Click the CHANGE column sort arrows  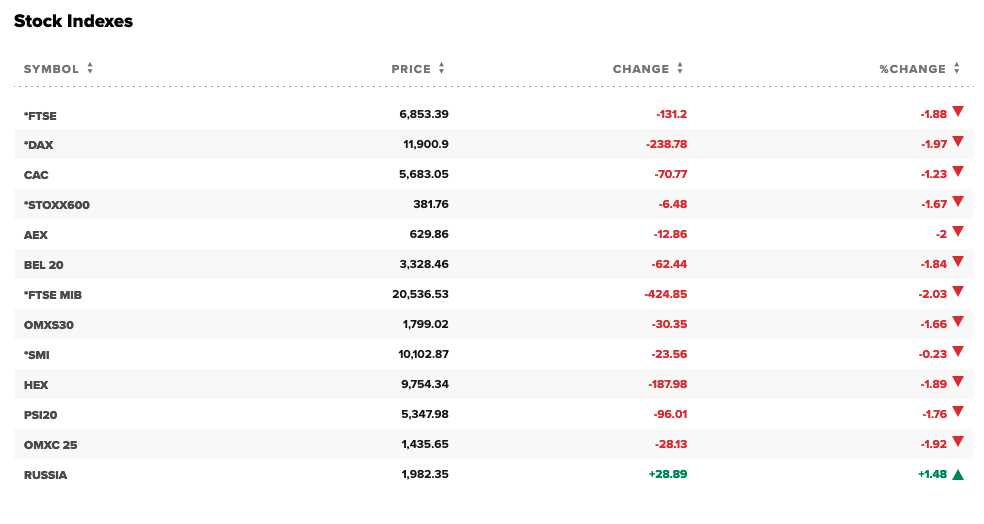[680, 69]
